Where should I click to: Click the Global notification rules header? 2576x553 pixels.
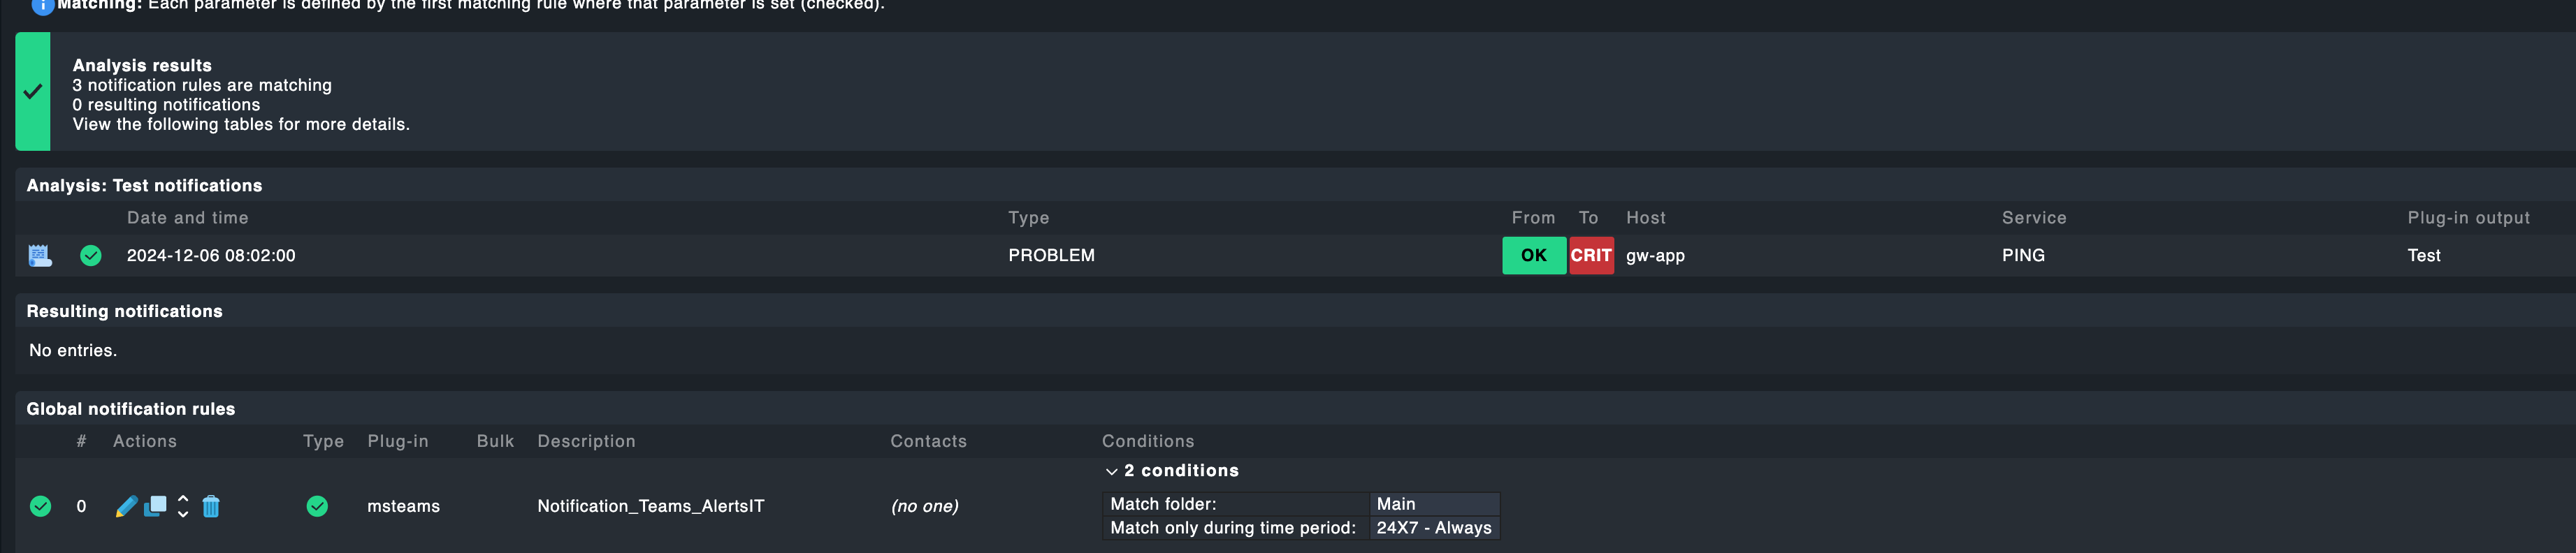click(x=131, y=409)
